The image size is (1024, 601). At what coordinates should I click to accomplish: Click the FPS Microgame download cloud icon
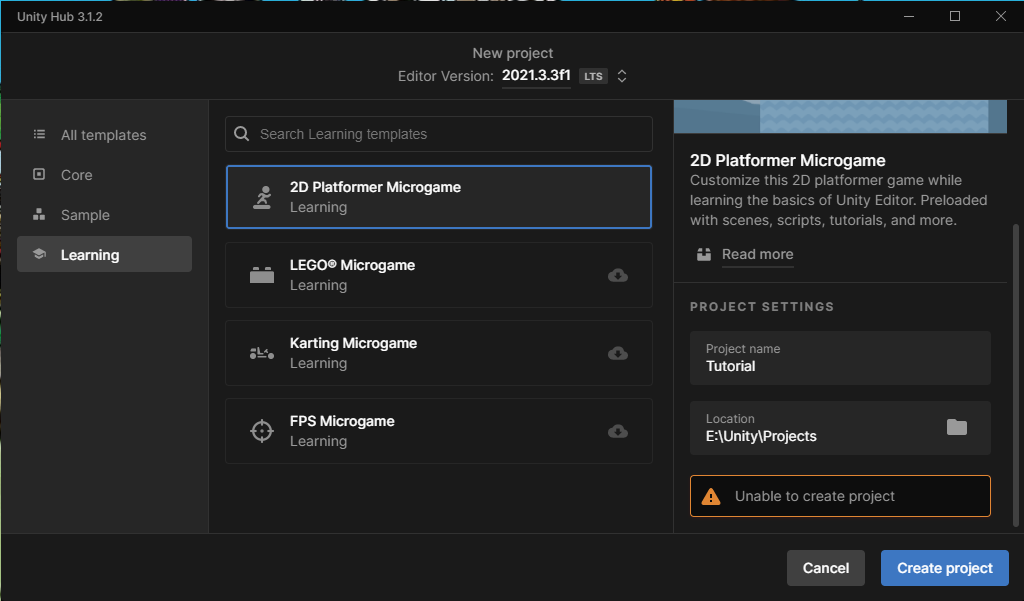618,431
